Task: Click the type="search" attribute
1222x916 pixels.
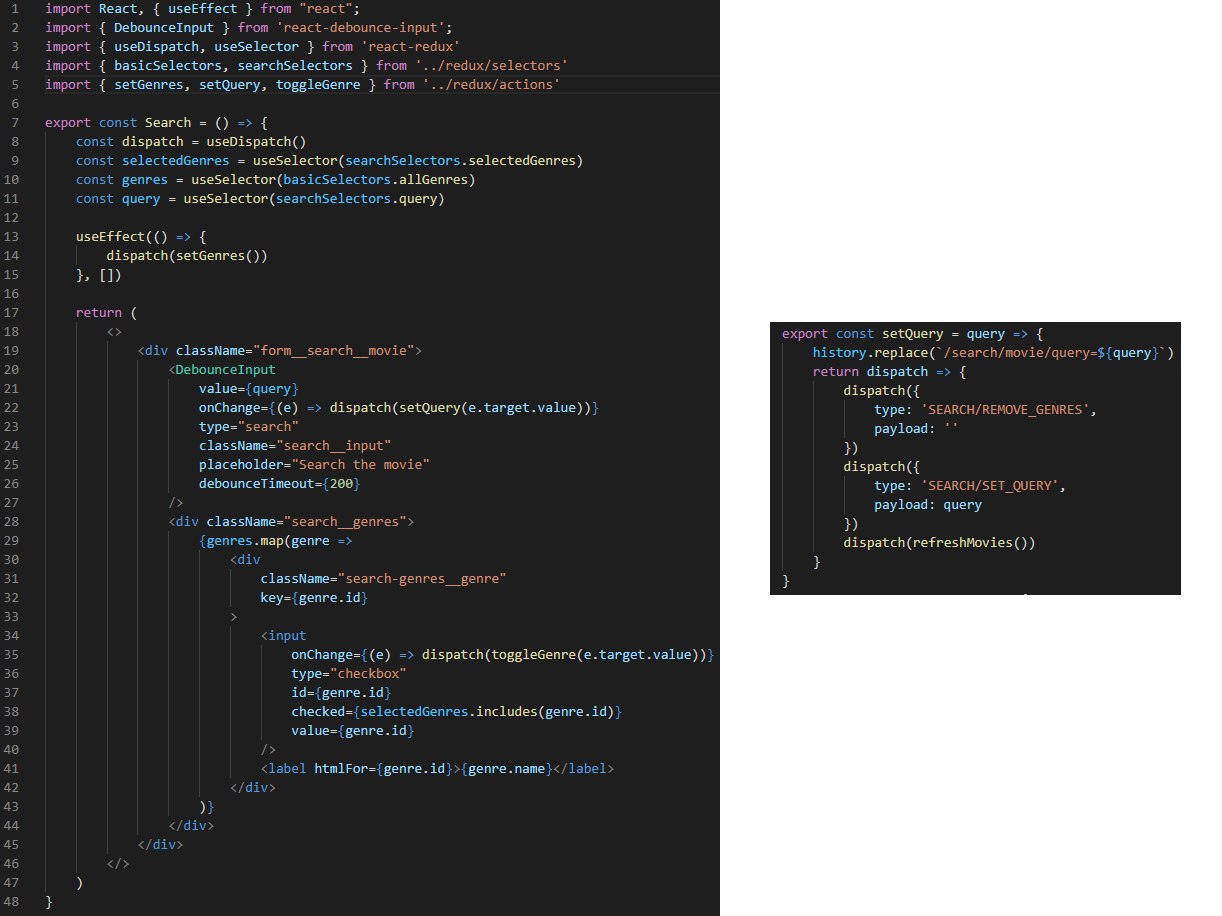Action: point(248,426)
